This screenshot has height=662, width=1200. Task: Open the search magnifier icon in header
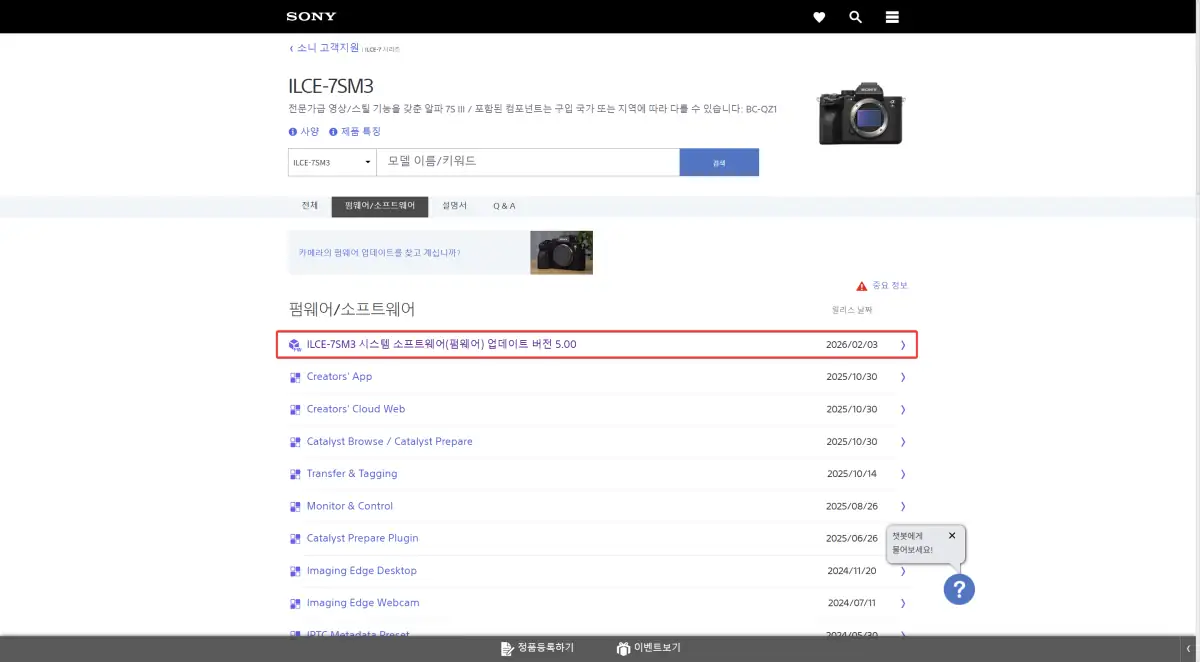[x=855, y=17]
